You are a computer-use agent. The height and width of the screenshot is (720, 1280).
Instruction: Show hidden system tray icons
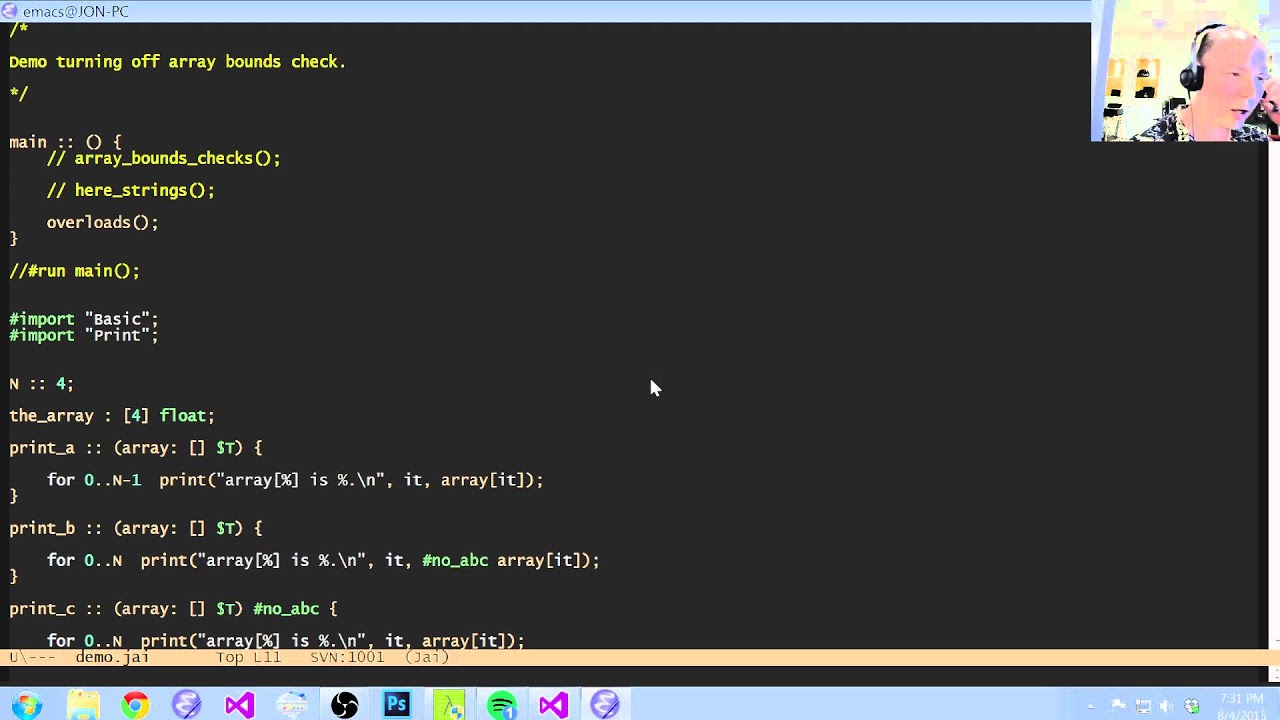[x=1091, y=706]
